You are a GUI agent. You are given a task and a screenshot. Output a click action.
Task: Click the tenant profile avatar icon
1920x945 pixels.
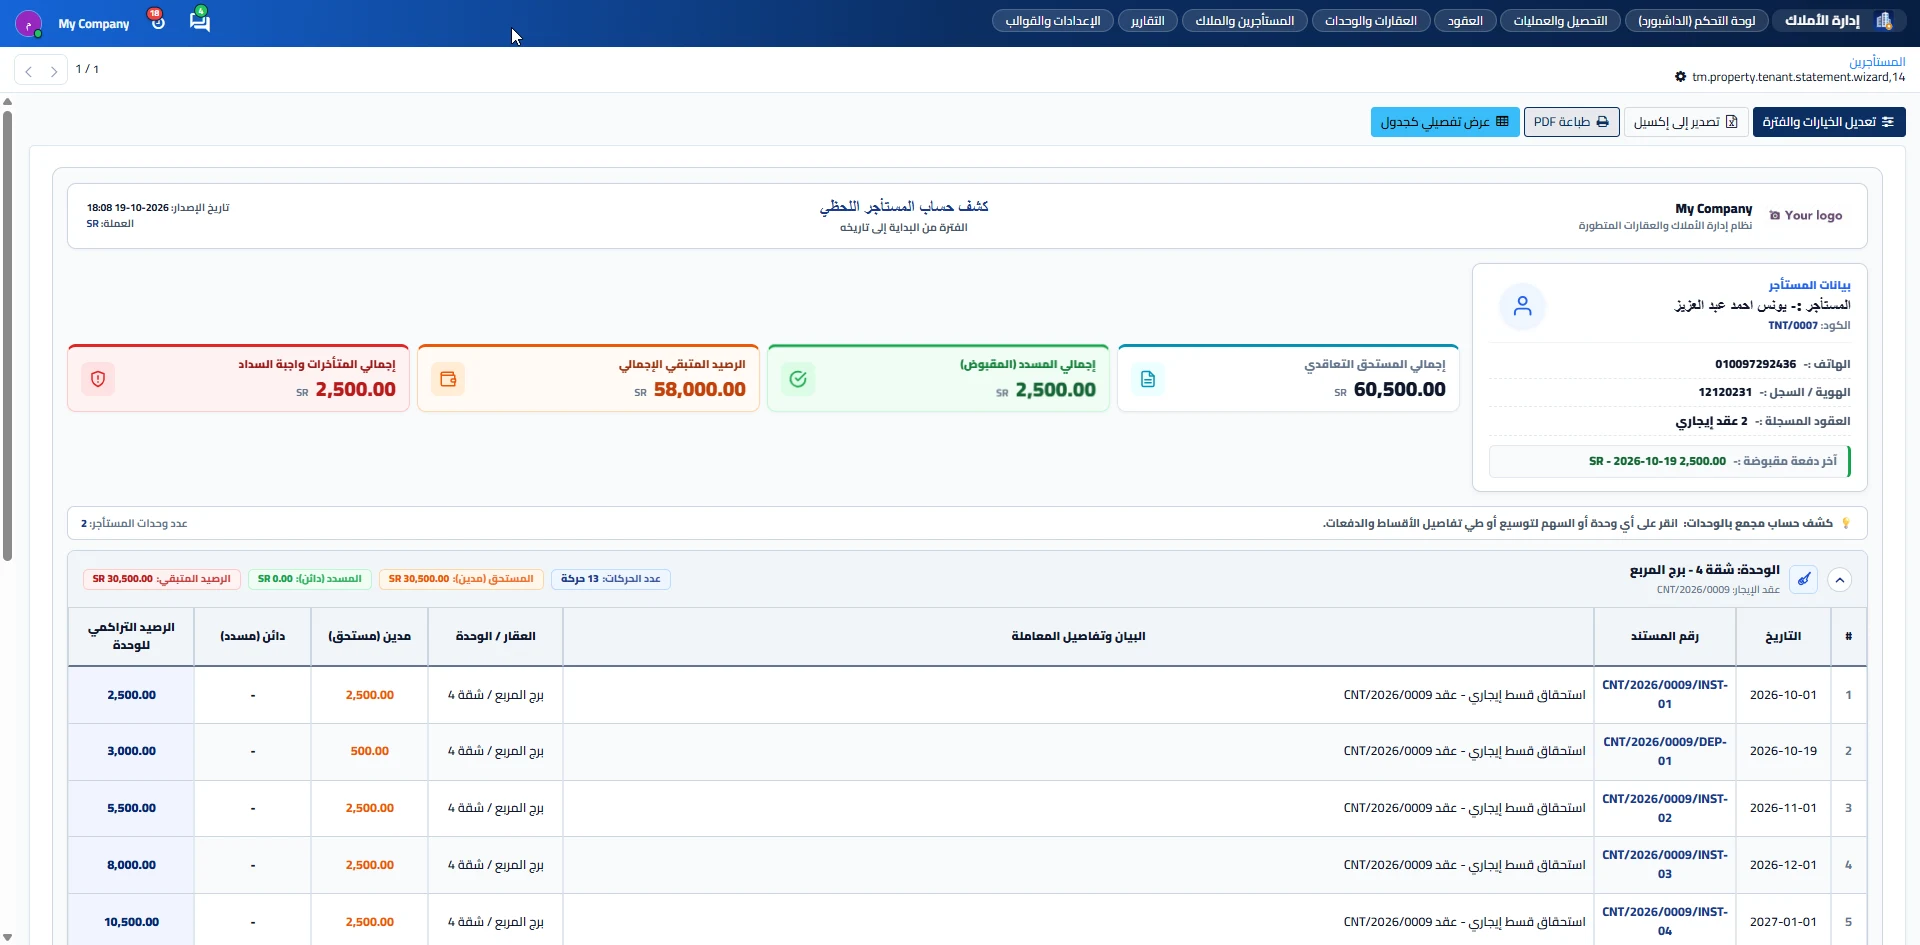(1522, 306)
